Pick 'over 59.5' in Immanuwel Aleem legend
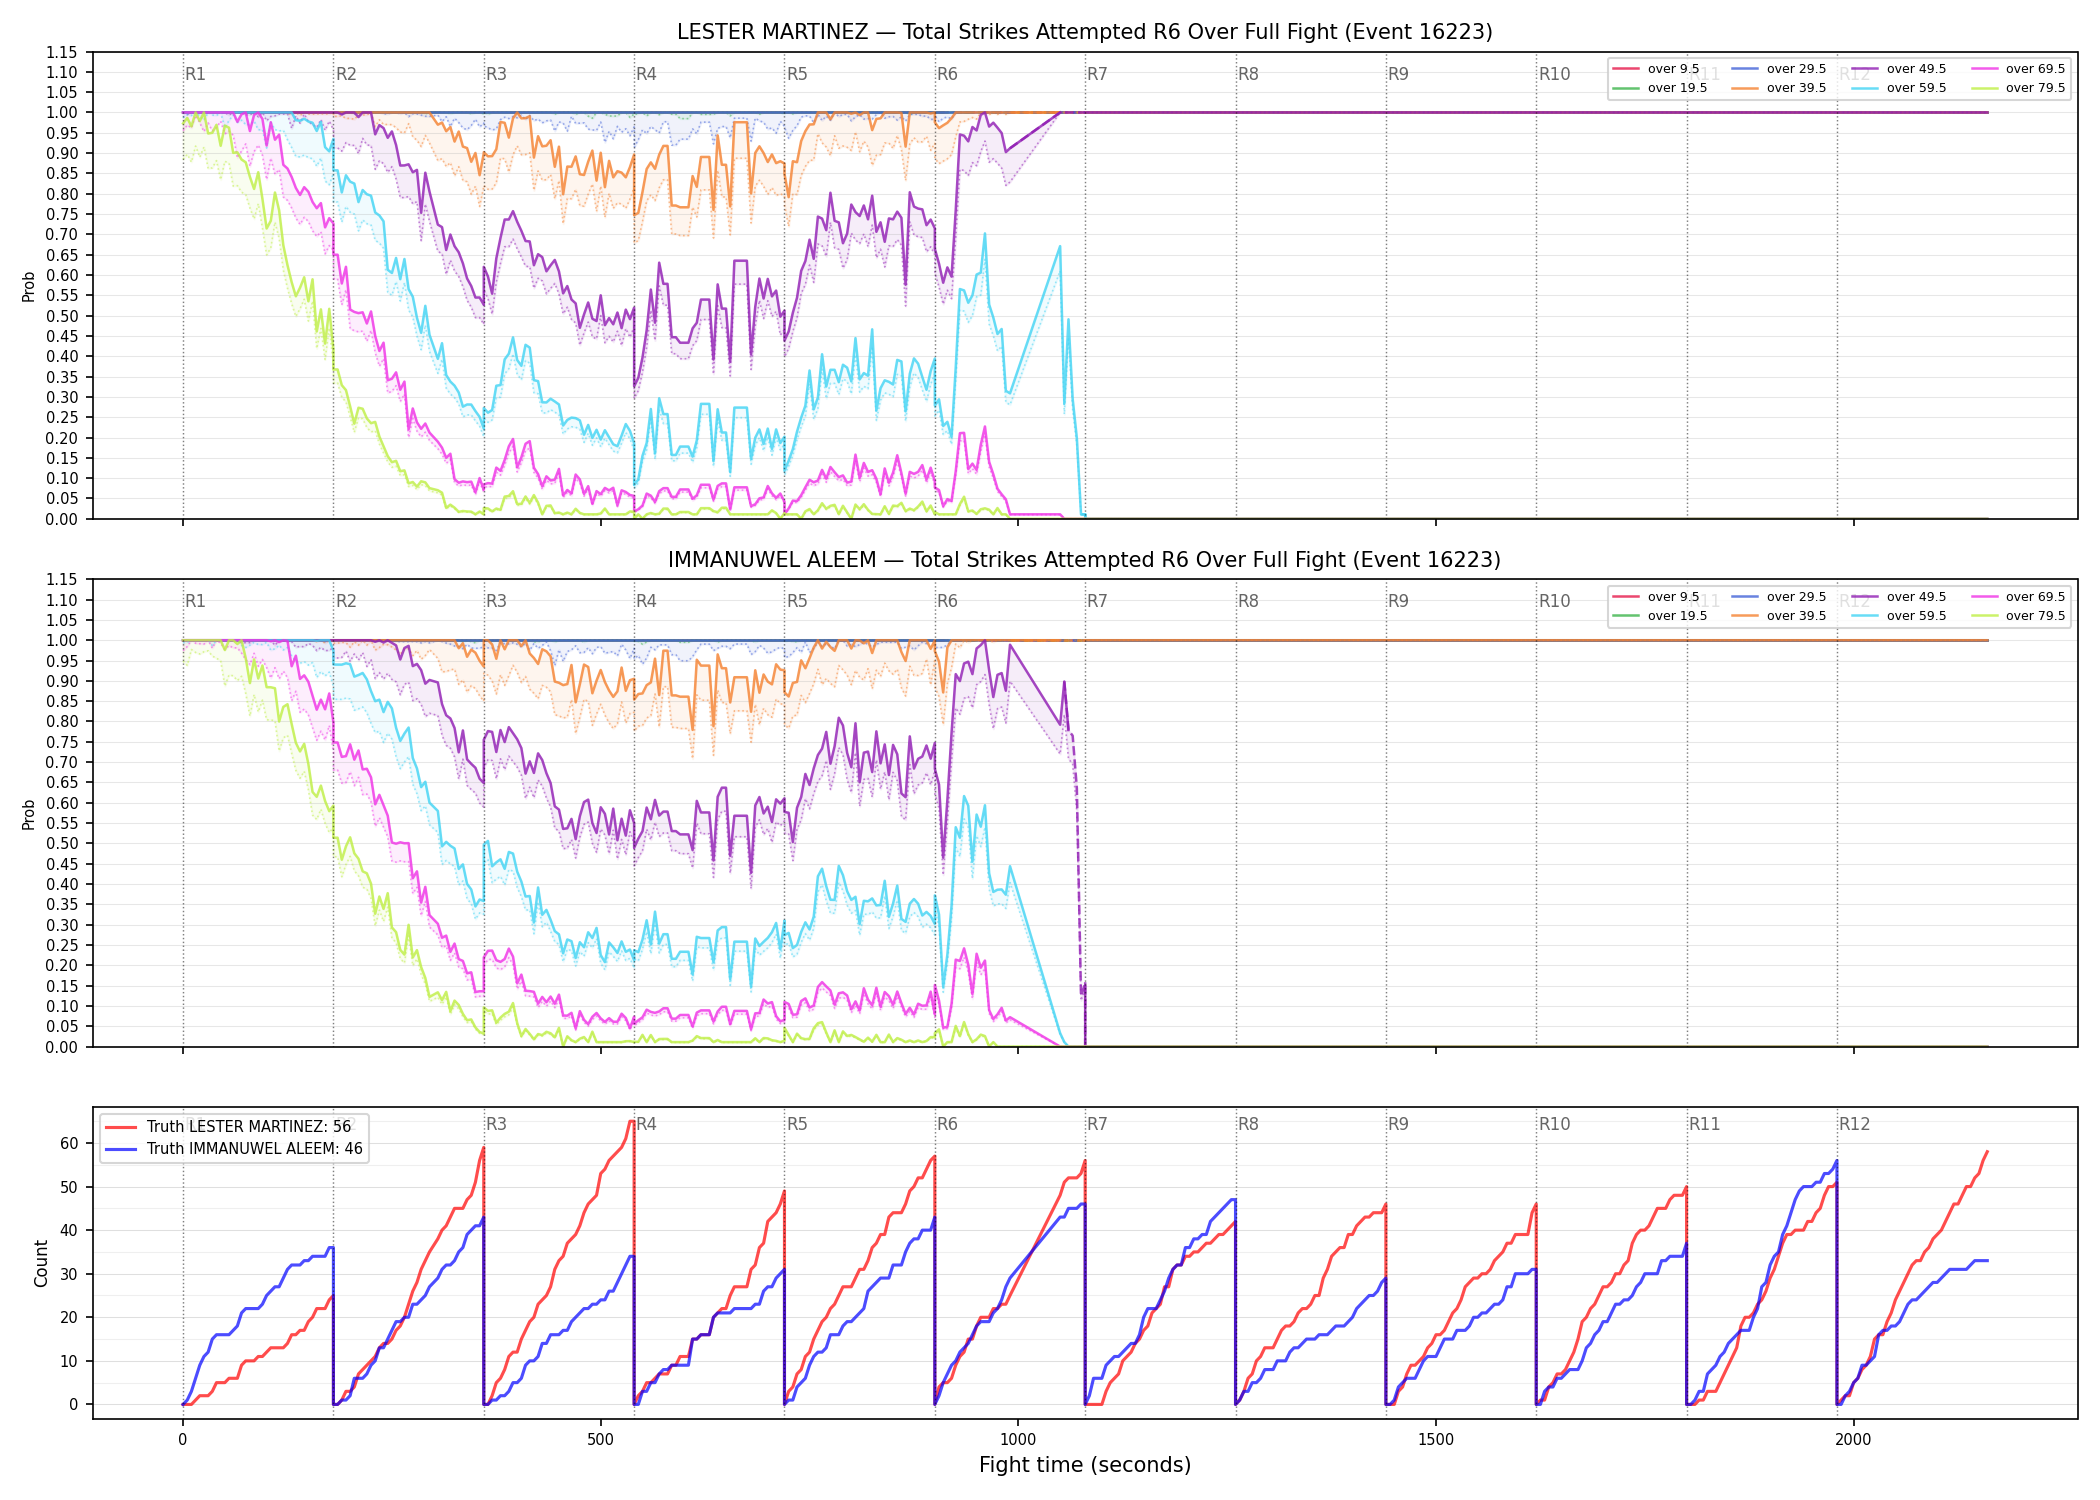Viewport: 2100px width, 1500px height. [x=1899, y=616]
